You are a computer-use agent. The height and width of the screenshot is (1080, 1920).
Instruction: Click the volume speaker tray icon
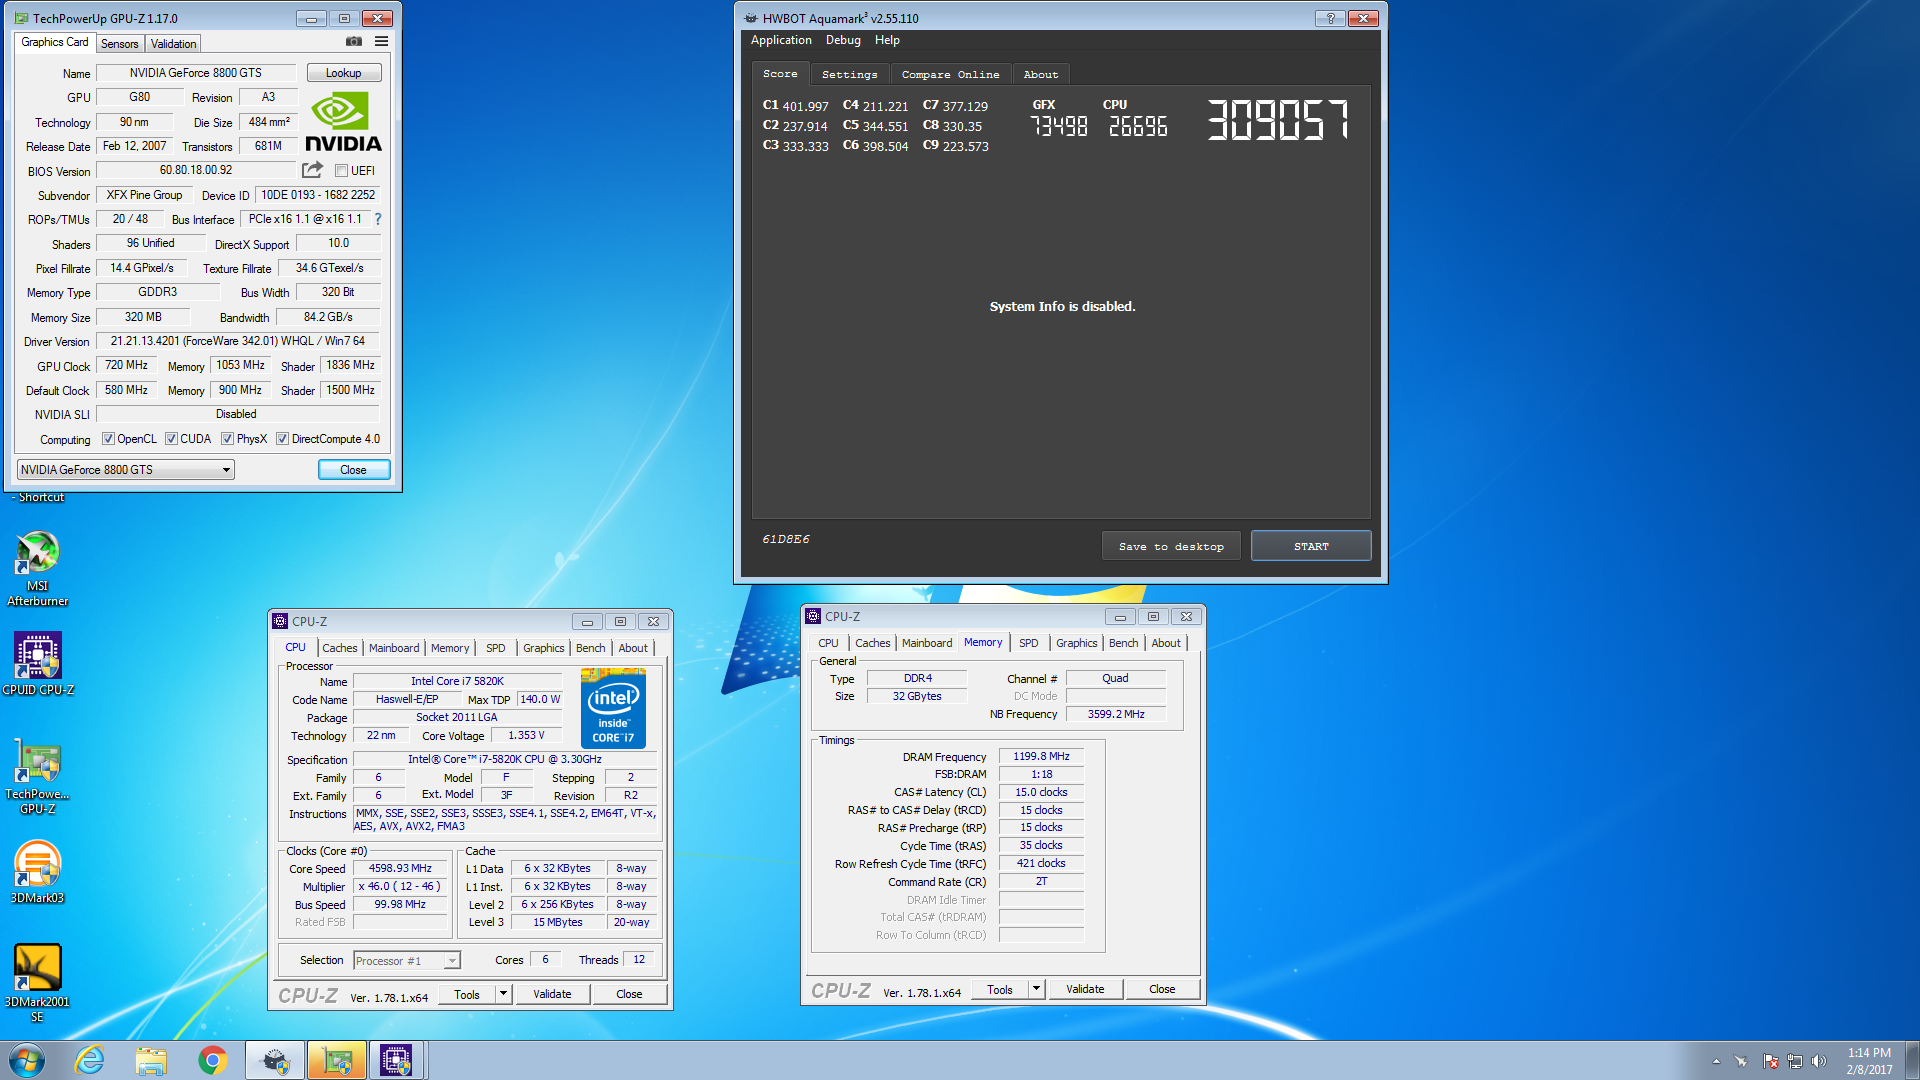tap(1819, 1061)
